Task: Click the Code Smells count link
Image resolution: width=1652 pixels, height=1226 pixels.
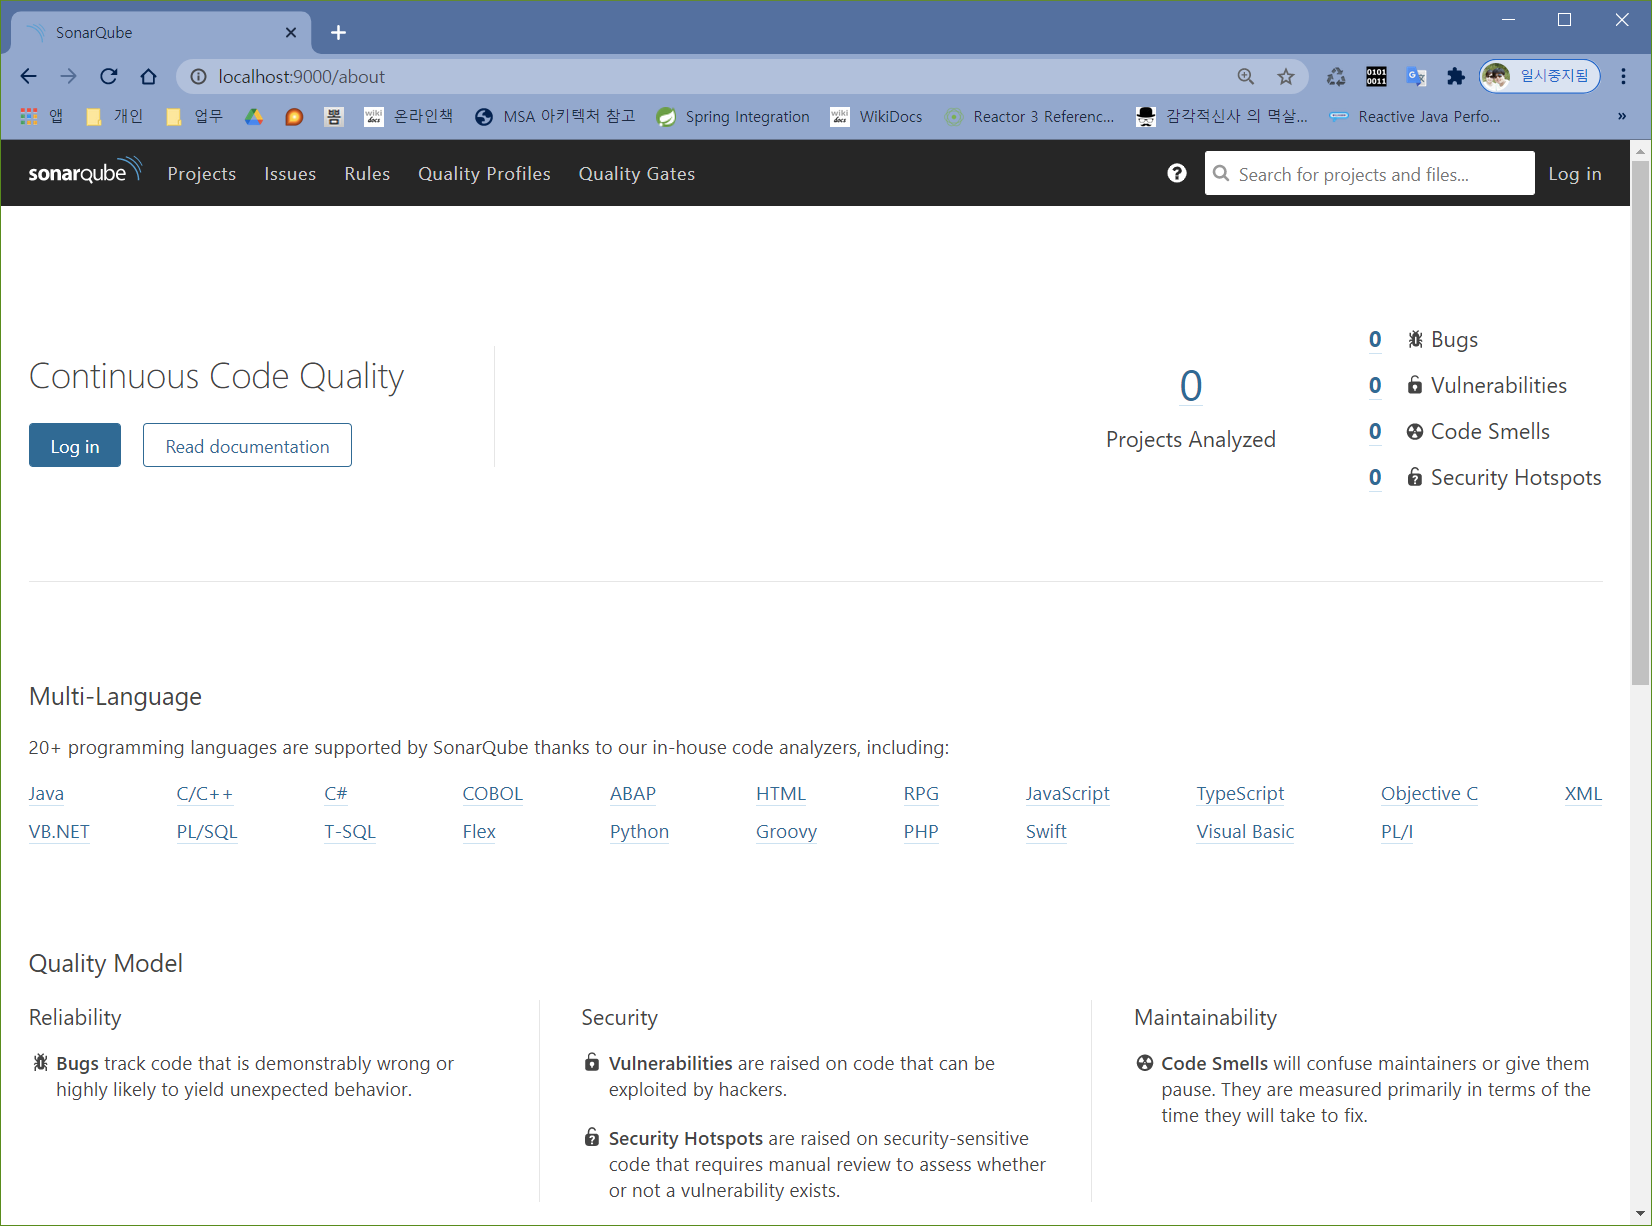Action: coord(1375,432)
